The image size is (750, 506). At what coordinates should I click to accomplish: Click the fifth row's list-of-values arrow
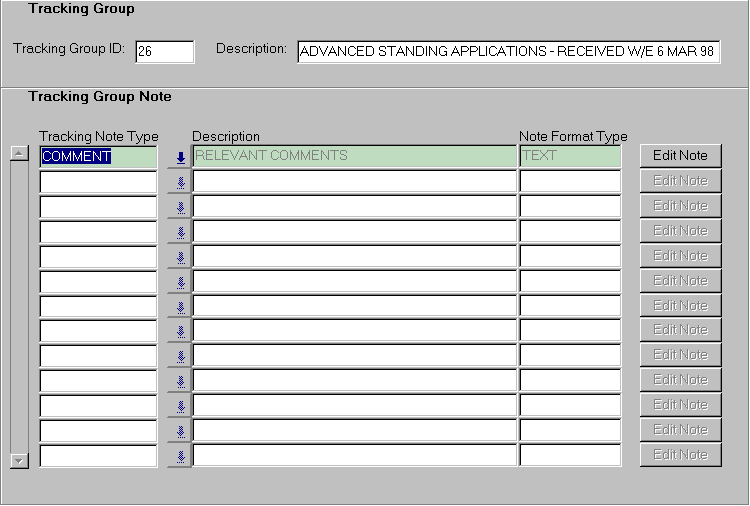coord(180,257)
